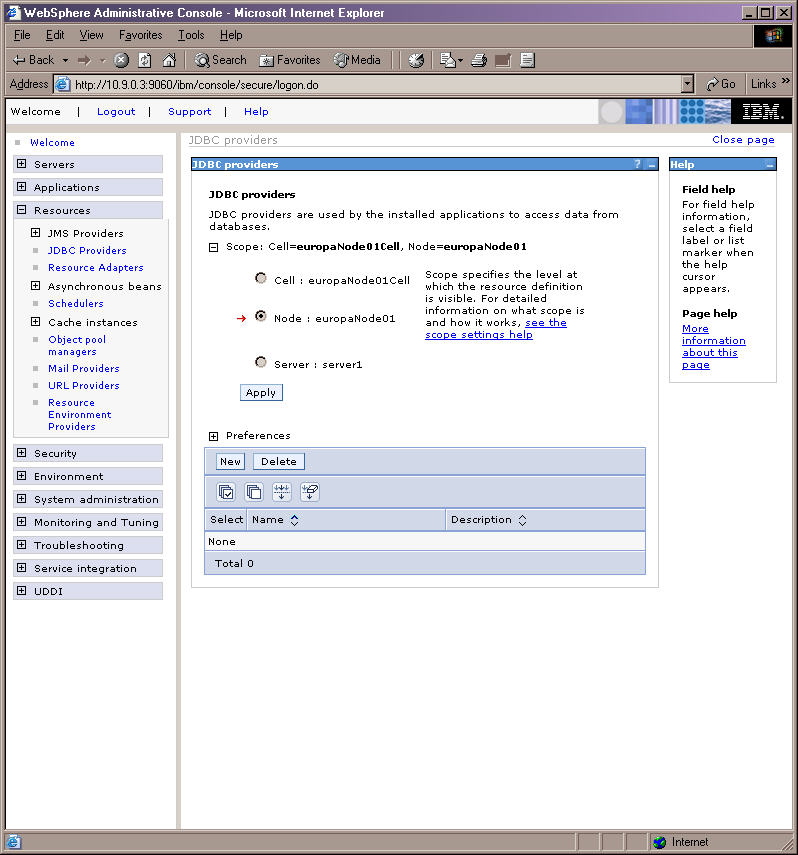This screenshot has width=798, height=855.
Task: Click the Delete button
Action: (279, 461)
